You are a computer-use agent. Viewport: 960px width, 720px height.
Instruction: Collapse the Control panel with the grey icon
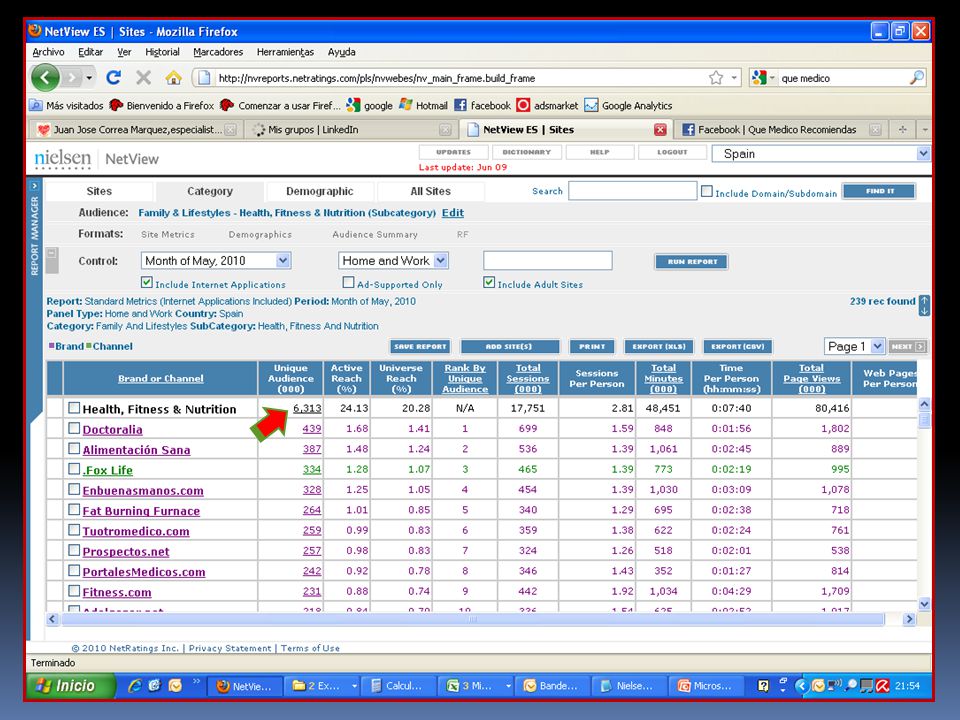[x=52, y=260]
